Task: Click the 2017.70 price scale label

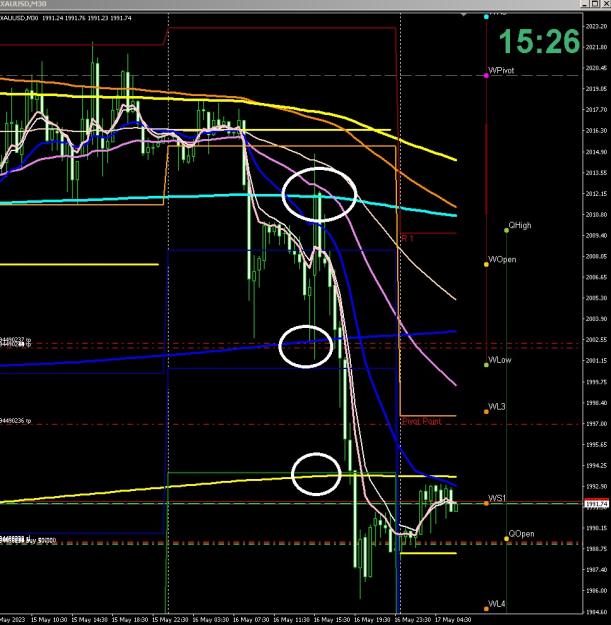Action: (596, 110)
